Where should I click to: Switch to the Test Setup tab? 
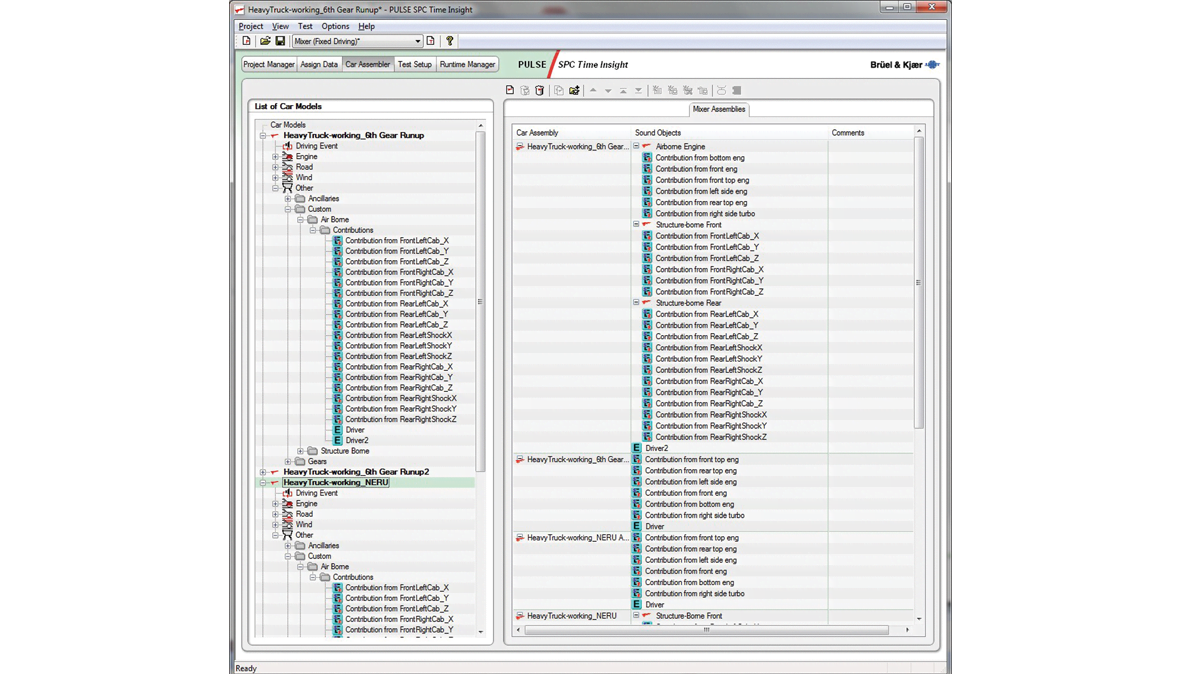pos(414,64)
